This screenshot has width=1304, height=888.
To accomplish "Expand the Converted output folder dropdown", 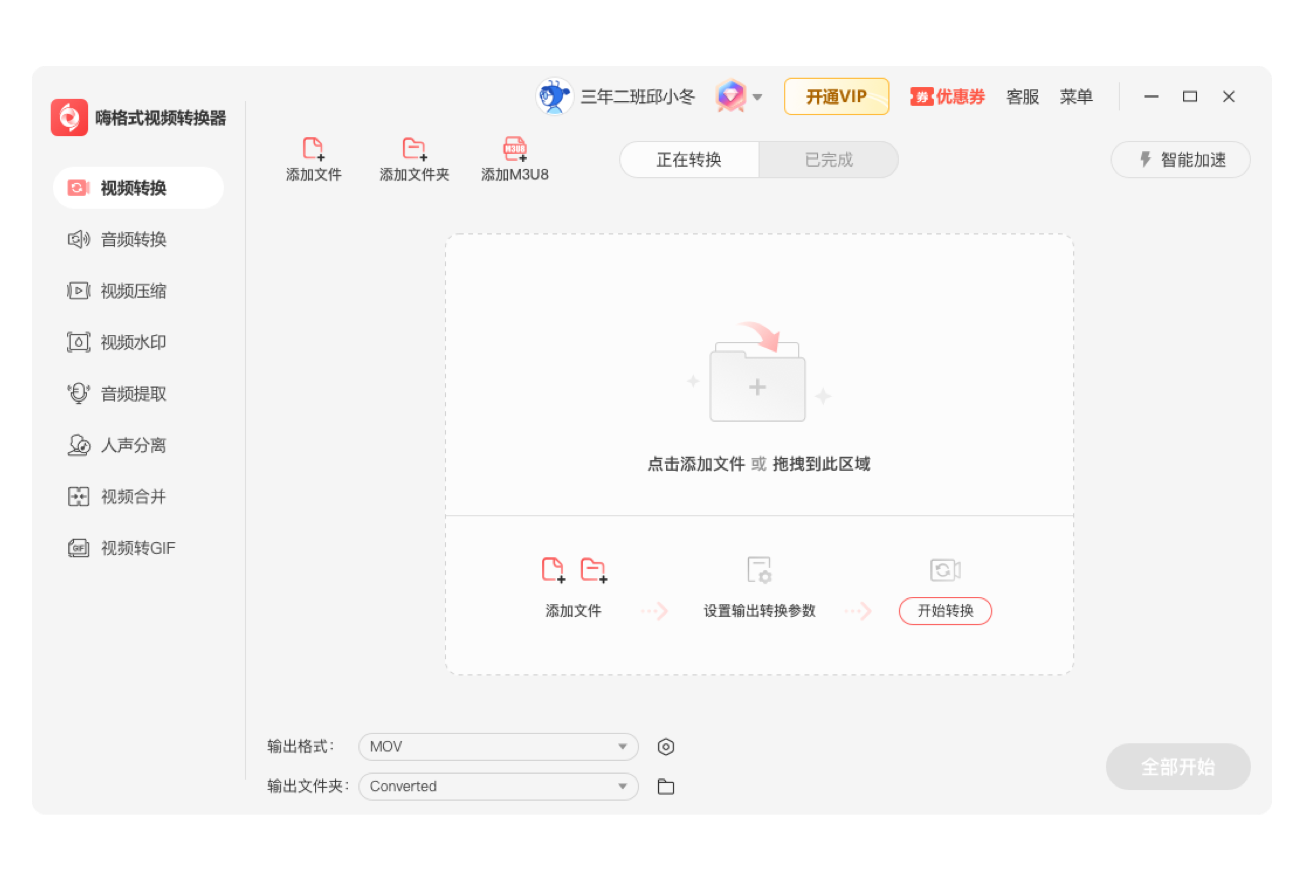I will point(497,786).
